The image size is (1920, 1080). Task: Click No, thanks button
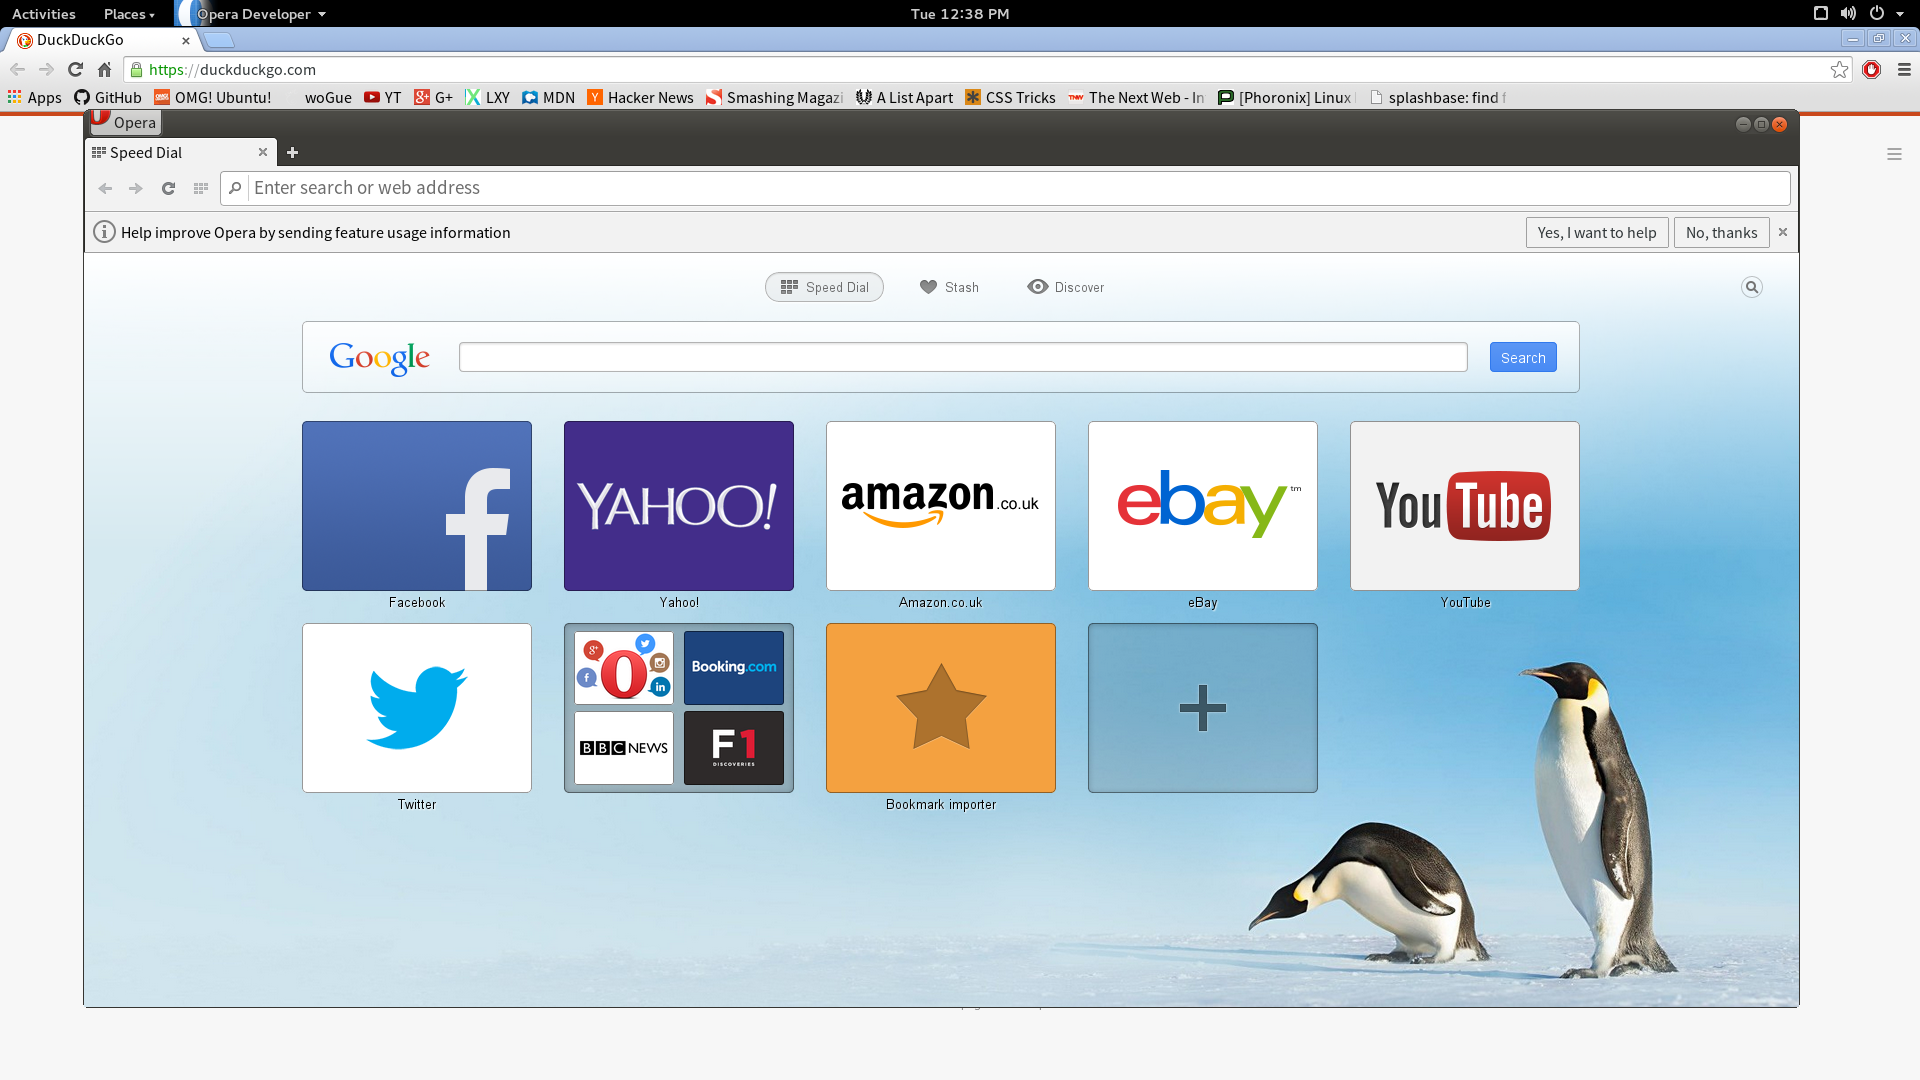point(1721,232)
